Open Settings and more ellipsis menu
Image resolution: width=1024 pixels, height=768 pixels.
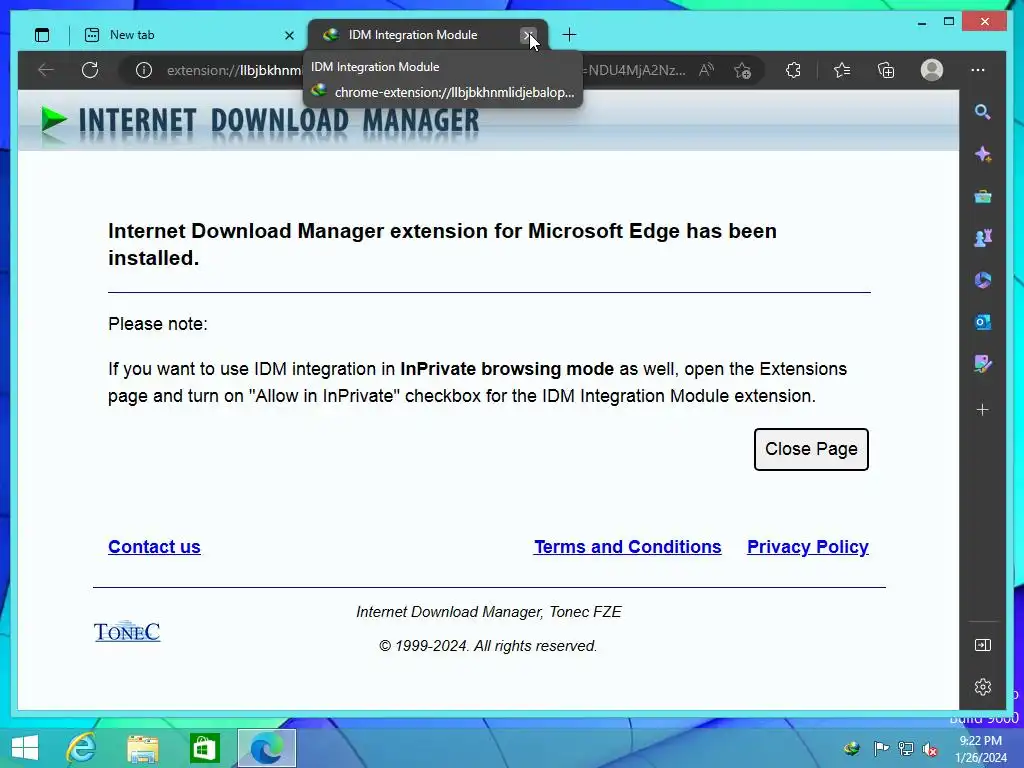point(978,70)
